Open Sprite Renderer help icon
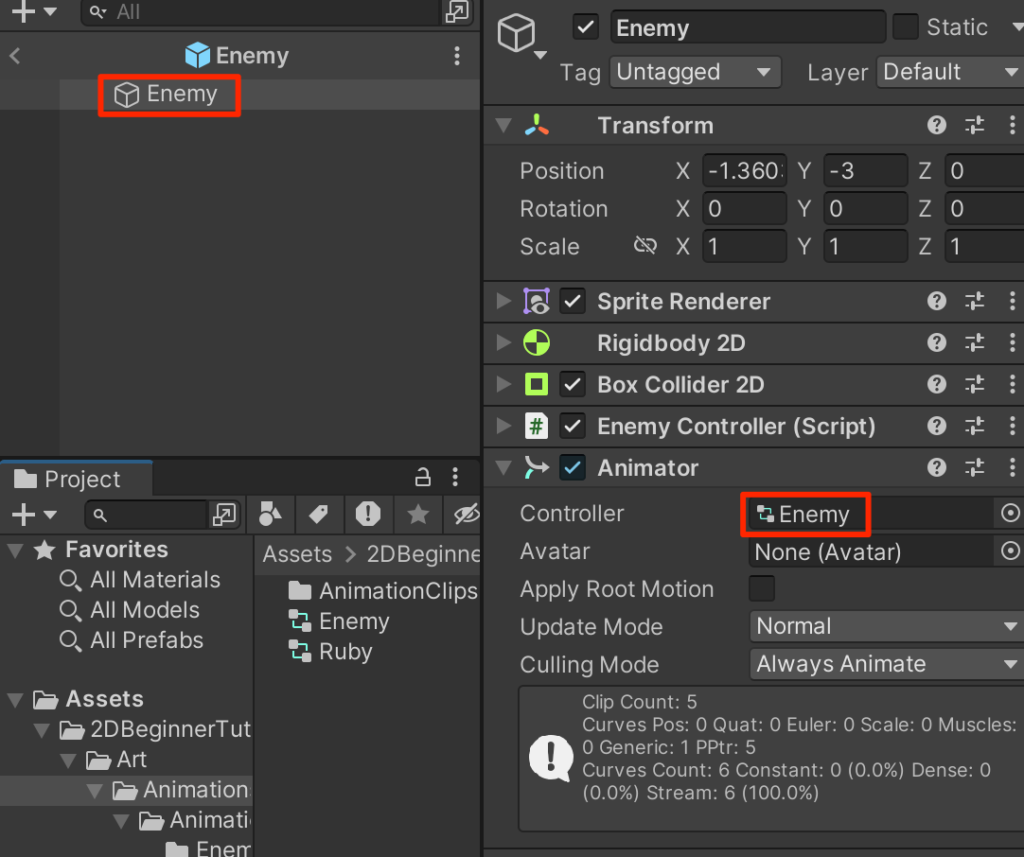 (x=936, y=301)
